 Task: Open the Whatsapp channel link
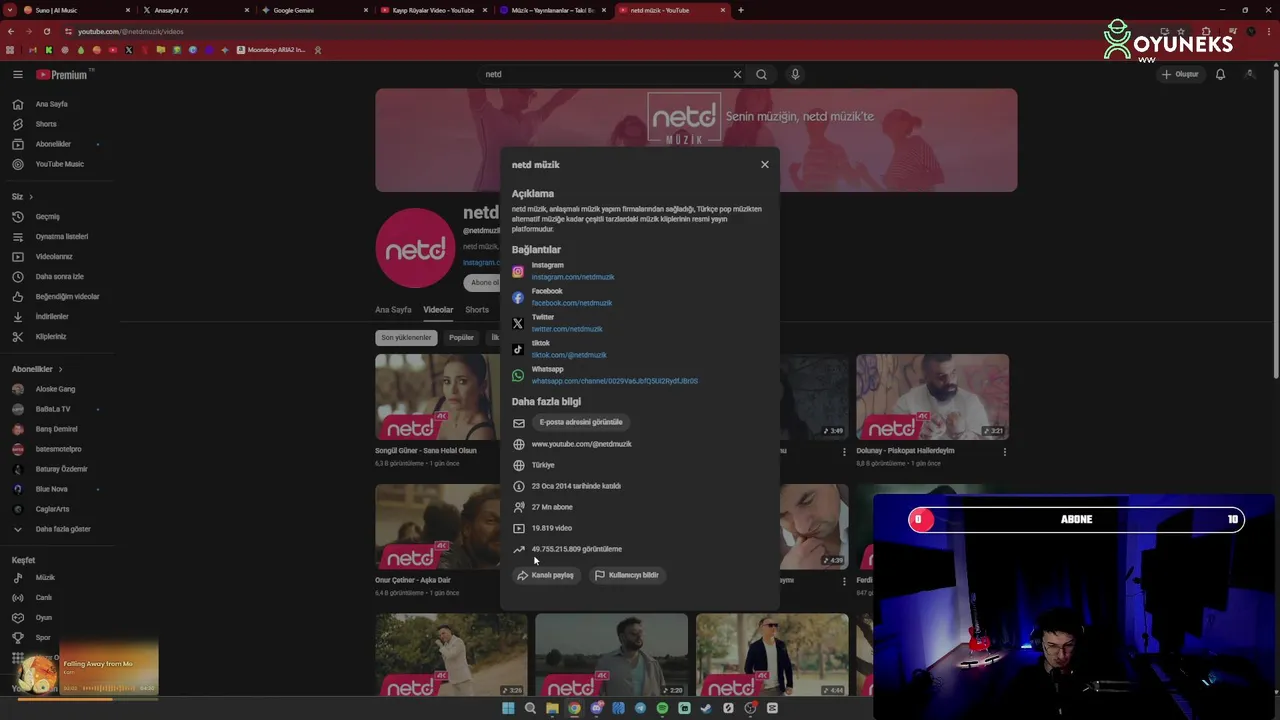tap(615, 381)
